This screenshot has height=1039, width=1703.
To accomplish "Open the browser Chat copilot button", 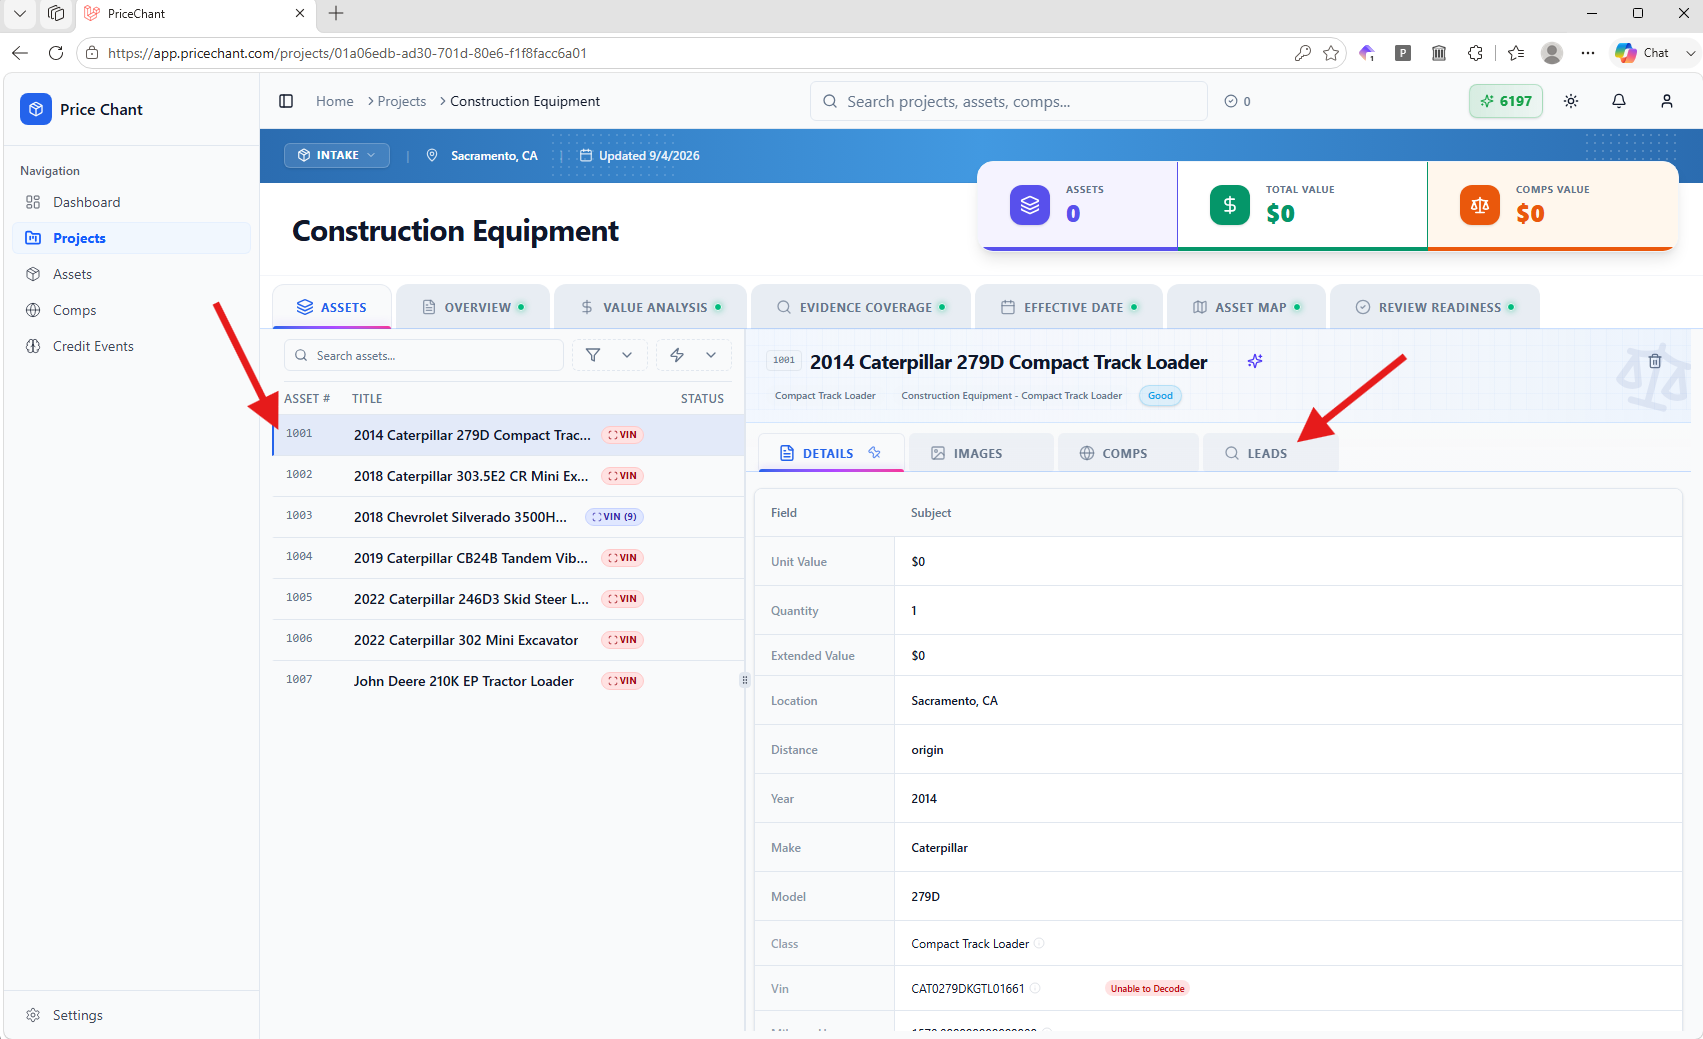I will (x=1643, y=53).
